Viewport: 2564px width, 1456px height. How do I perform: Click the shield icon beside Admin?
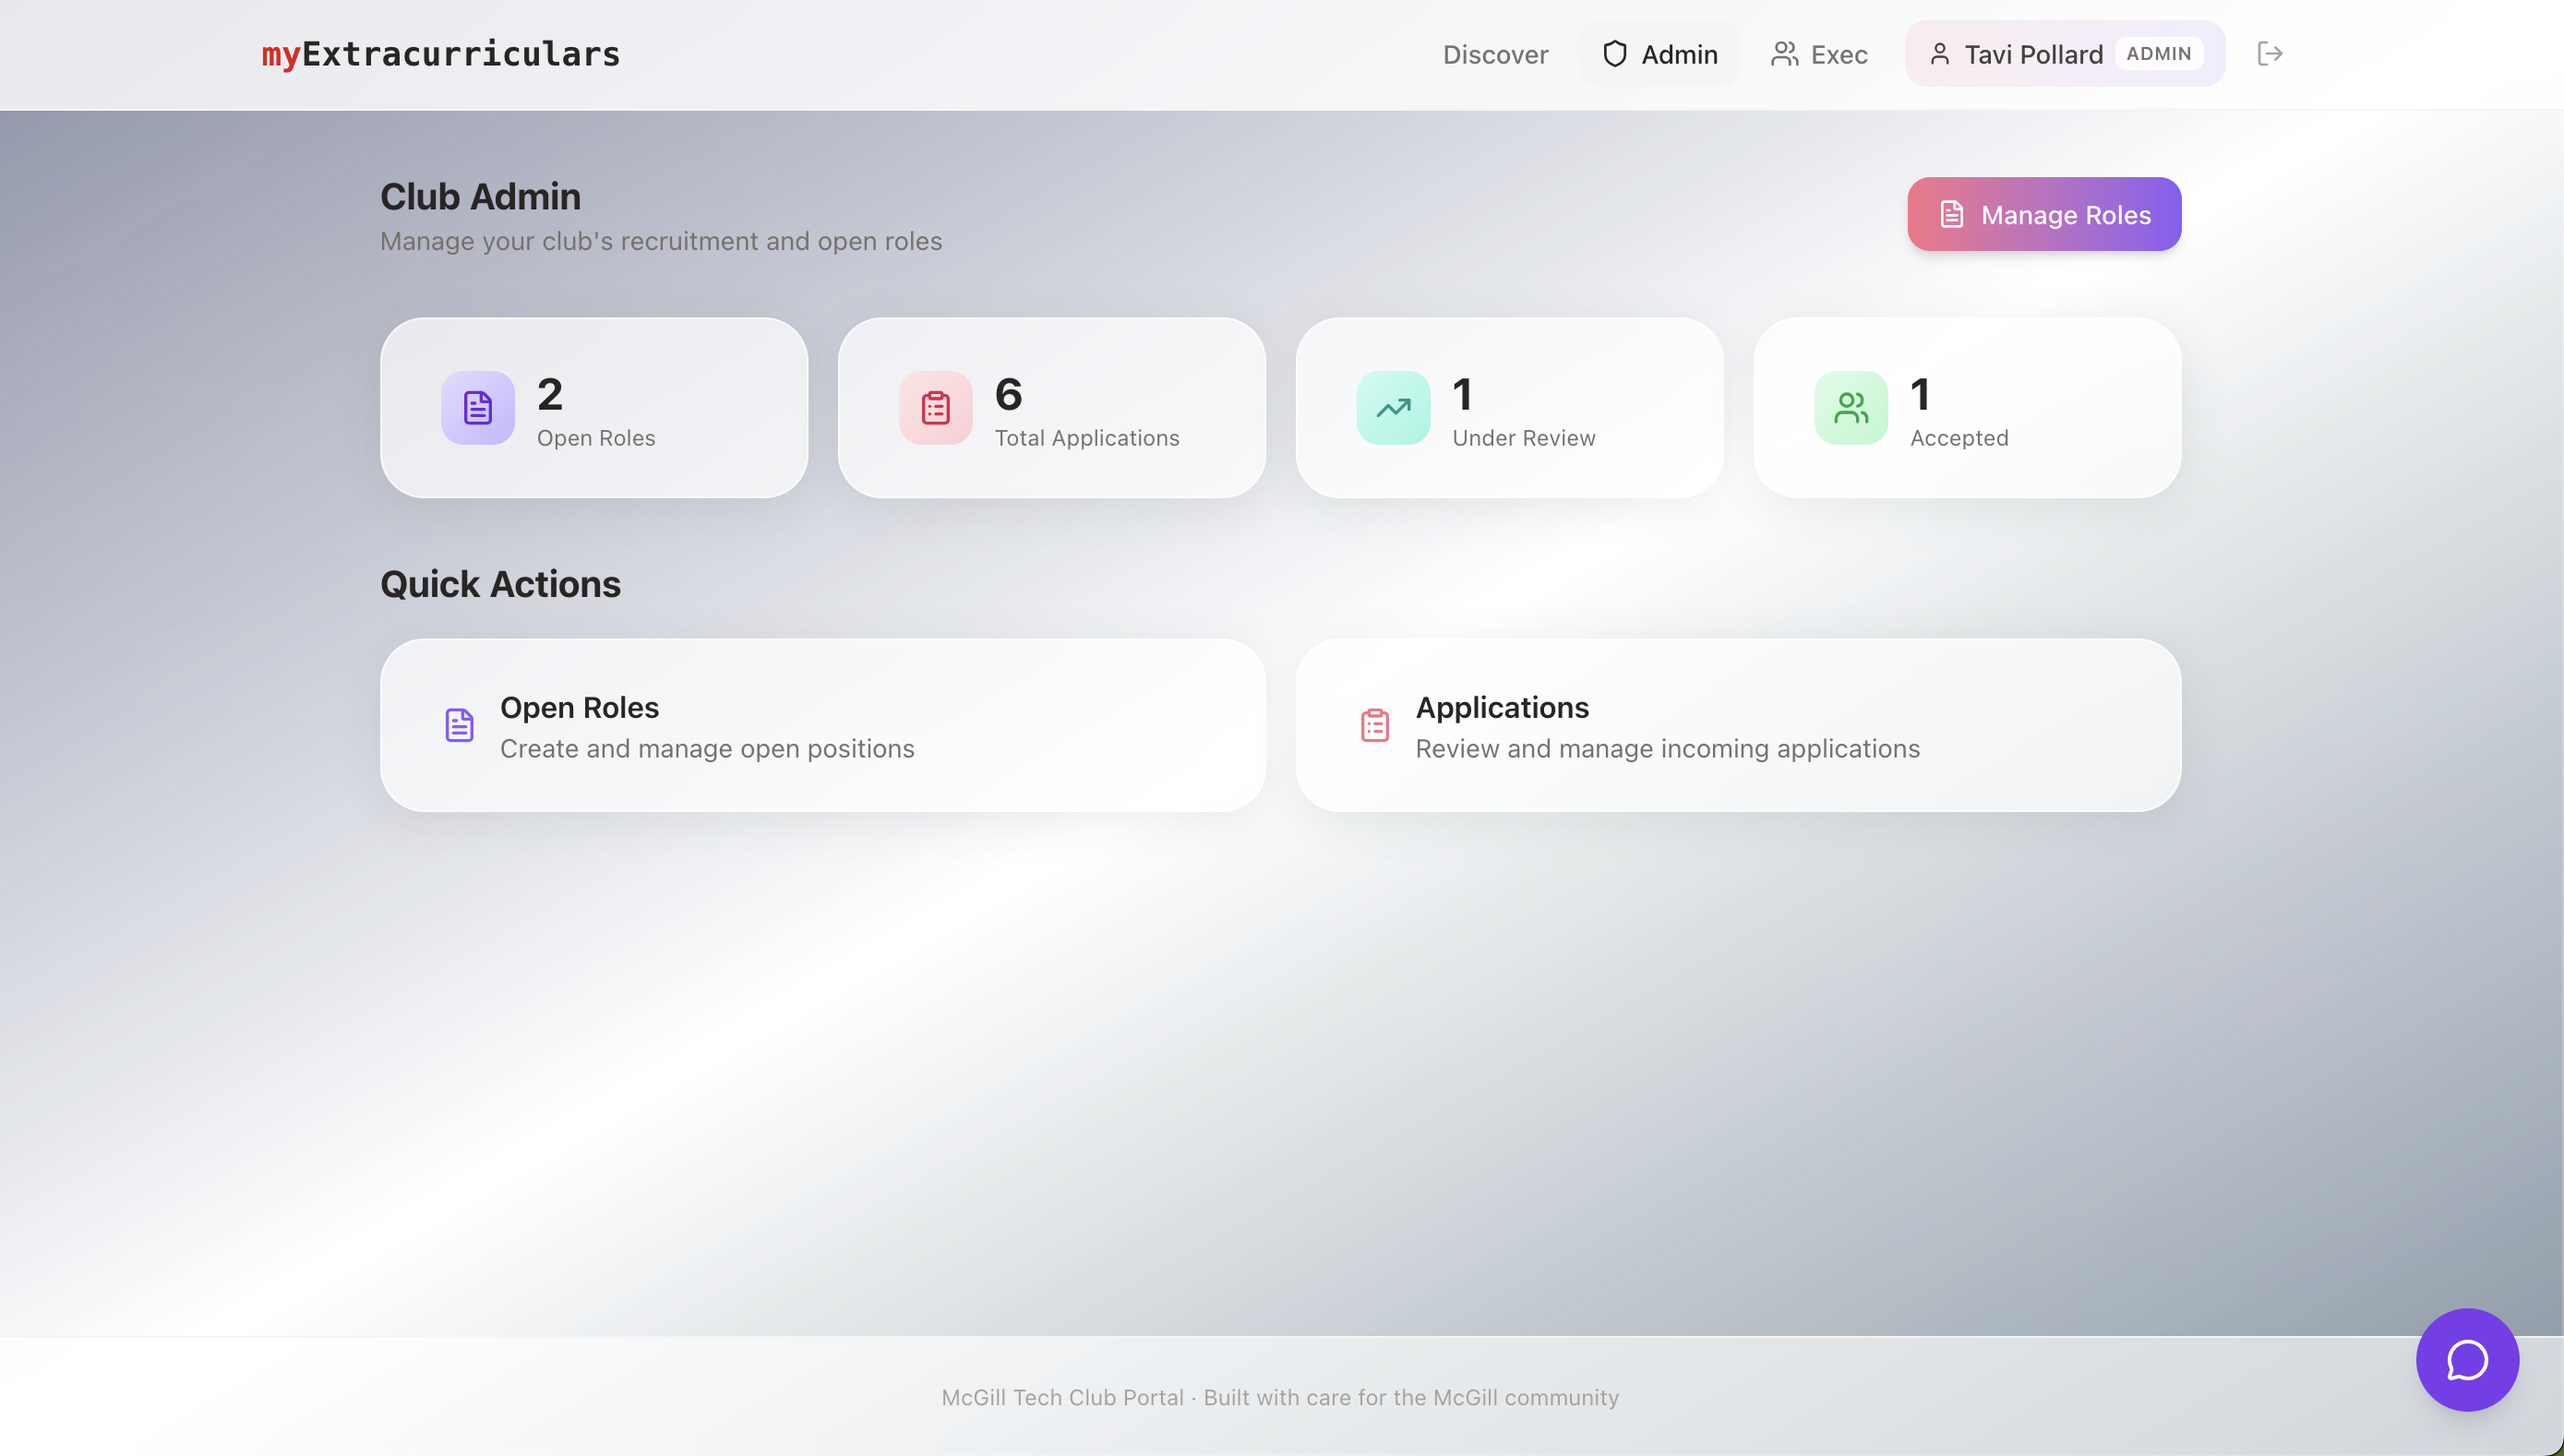[1614, 54]
